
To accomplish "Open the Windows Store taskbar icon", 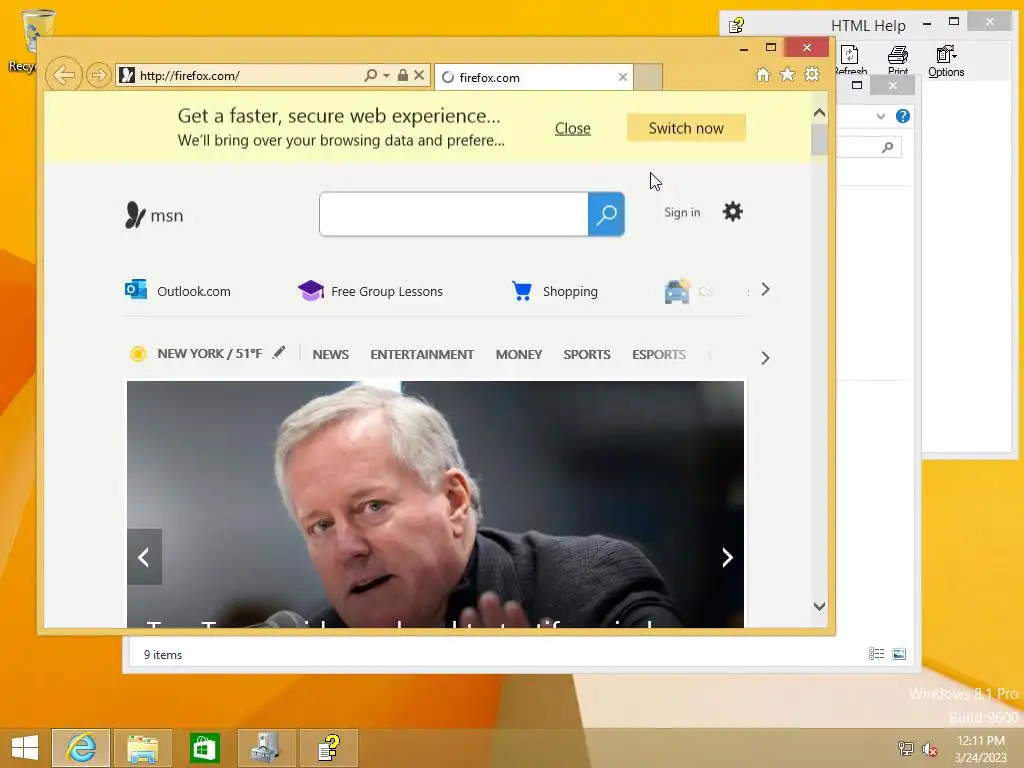I will click(x=204, y=748).
